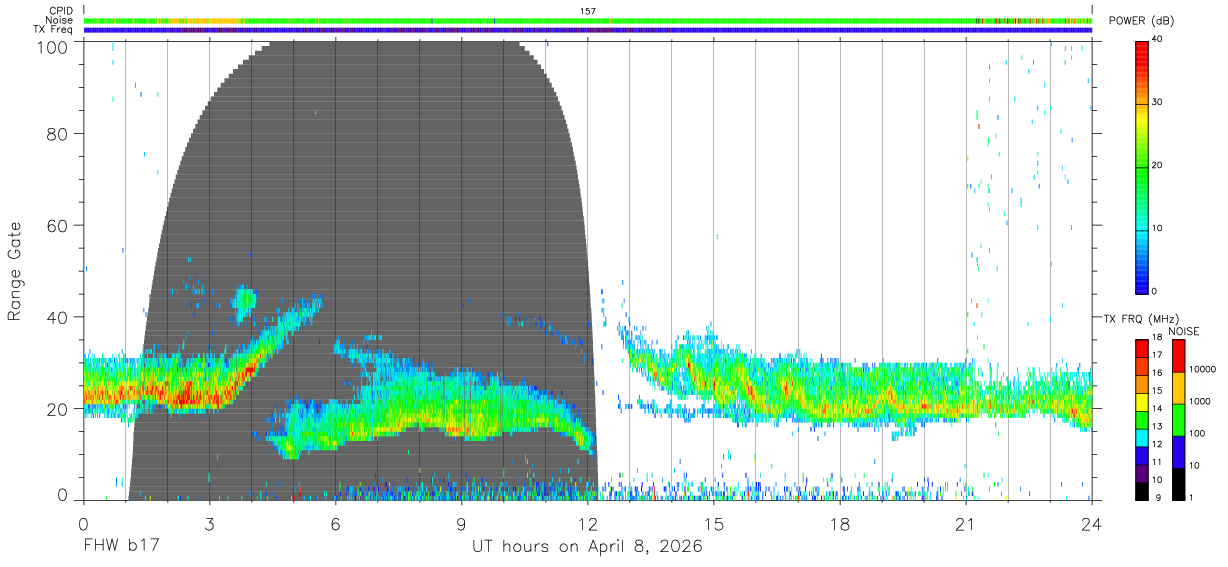1228x567 pixels.
Task: Click the 14 MHz TX frequency legend label
Action: [x=1157, y=408]
